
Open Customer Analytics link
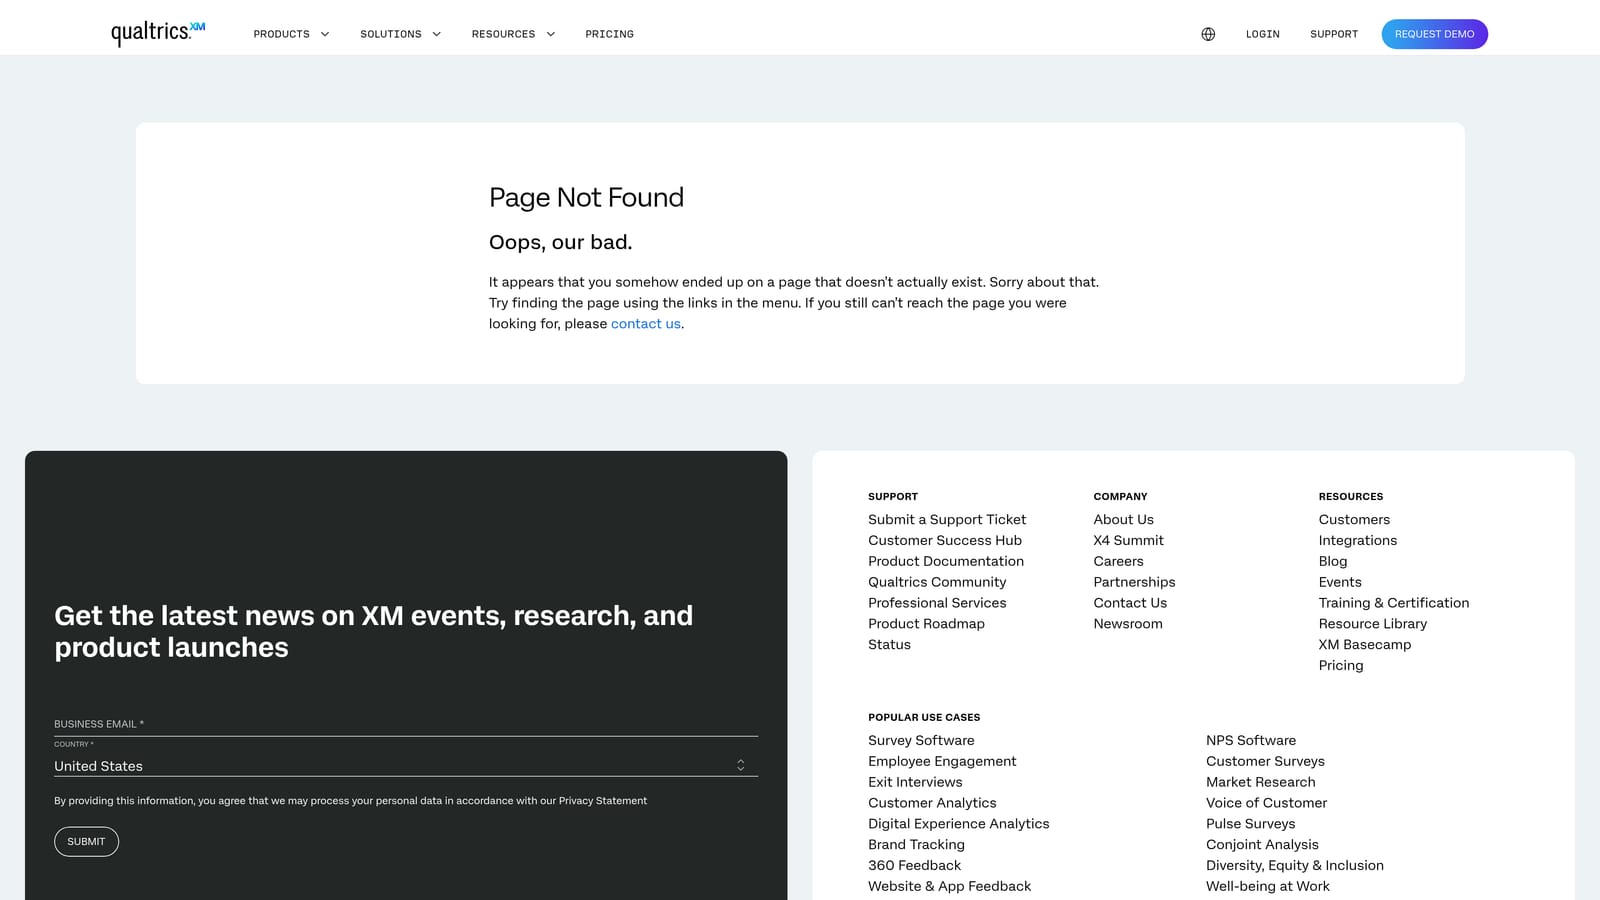[x=932, y=803]
